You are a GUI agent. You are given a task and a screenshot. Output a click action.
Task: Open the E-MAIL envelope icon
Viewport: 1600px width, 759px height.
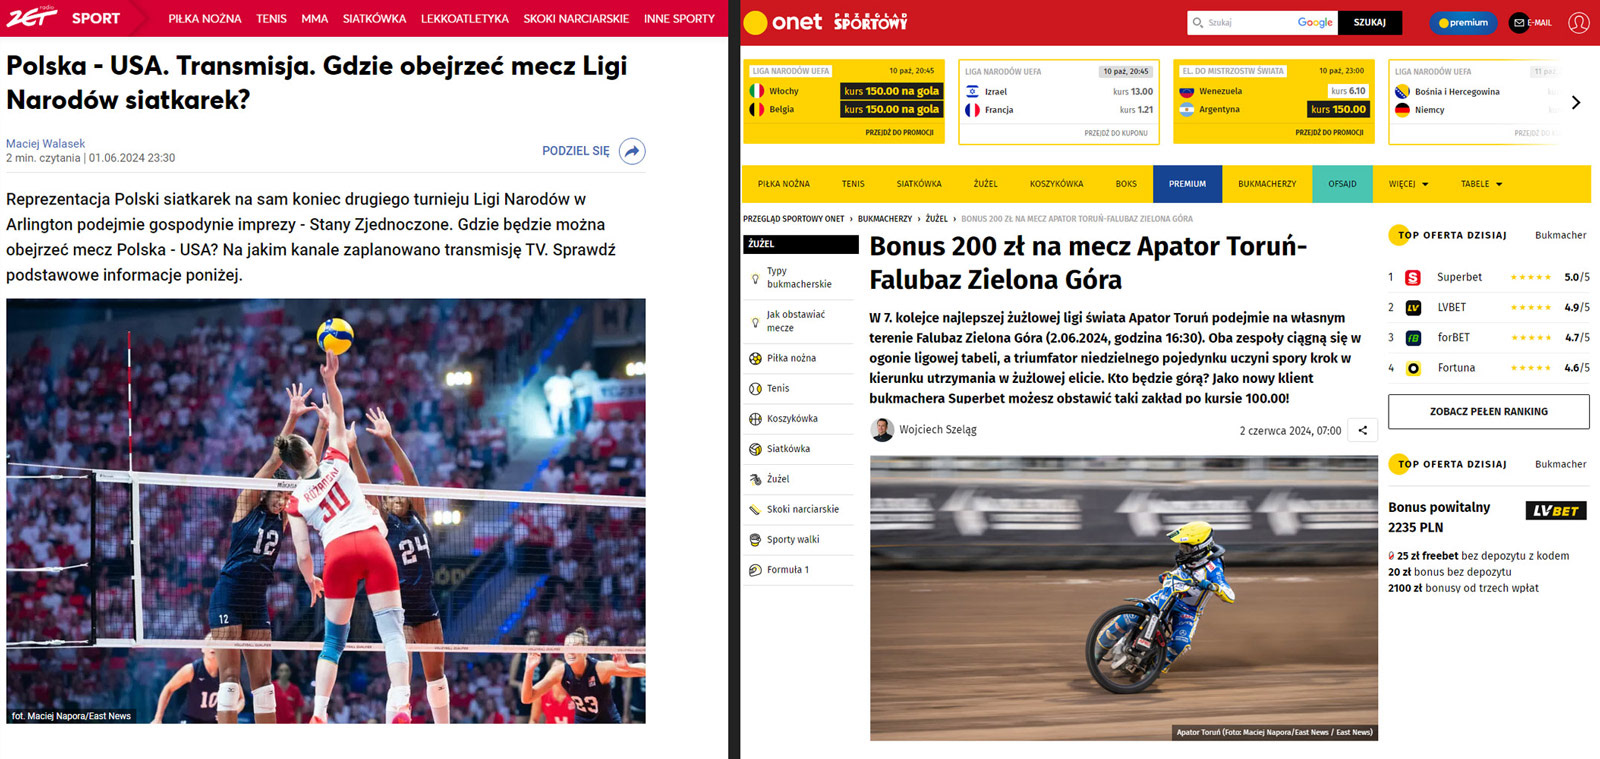1519,22
